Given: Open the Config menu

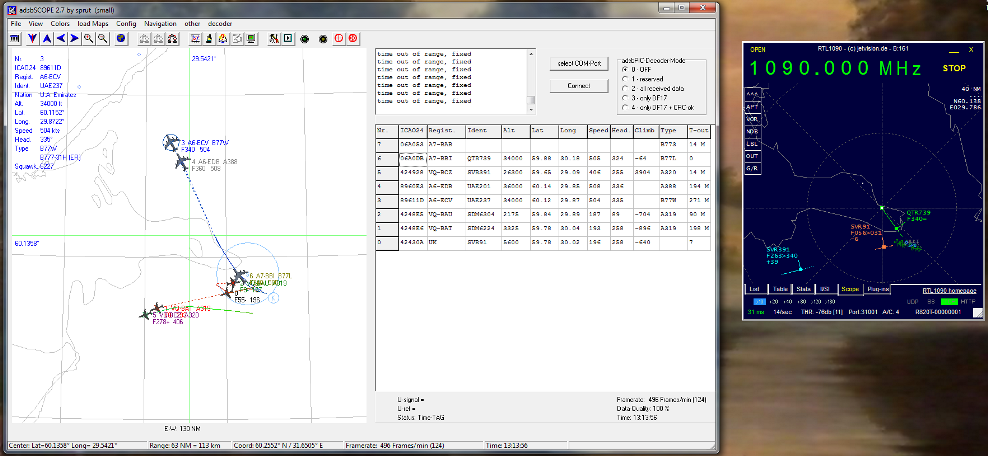Looking at the screenshot, I should tap(127, 22).
